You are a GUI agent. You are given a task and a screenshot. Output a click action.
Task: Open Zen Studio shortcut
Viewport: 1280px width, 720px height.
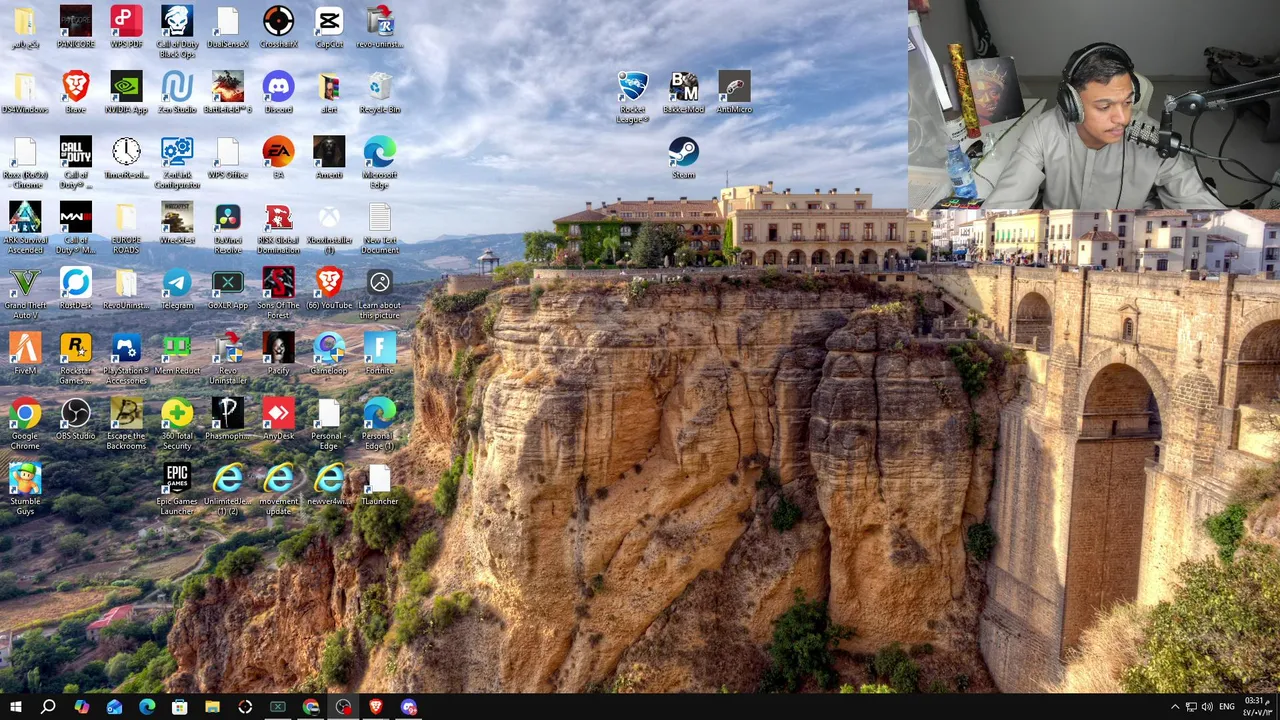177,92
